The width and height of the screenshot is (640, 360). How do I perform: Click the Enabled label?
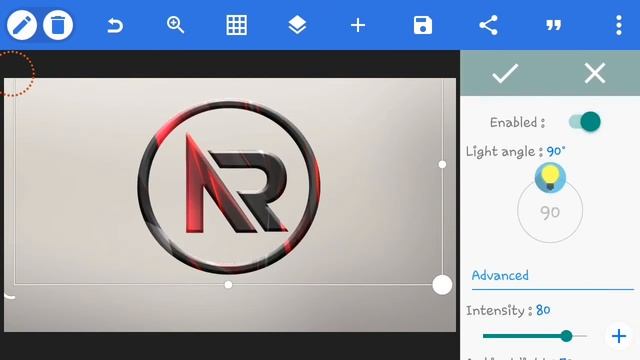pyautogui.click(x=517, y=122)
